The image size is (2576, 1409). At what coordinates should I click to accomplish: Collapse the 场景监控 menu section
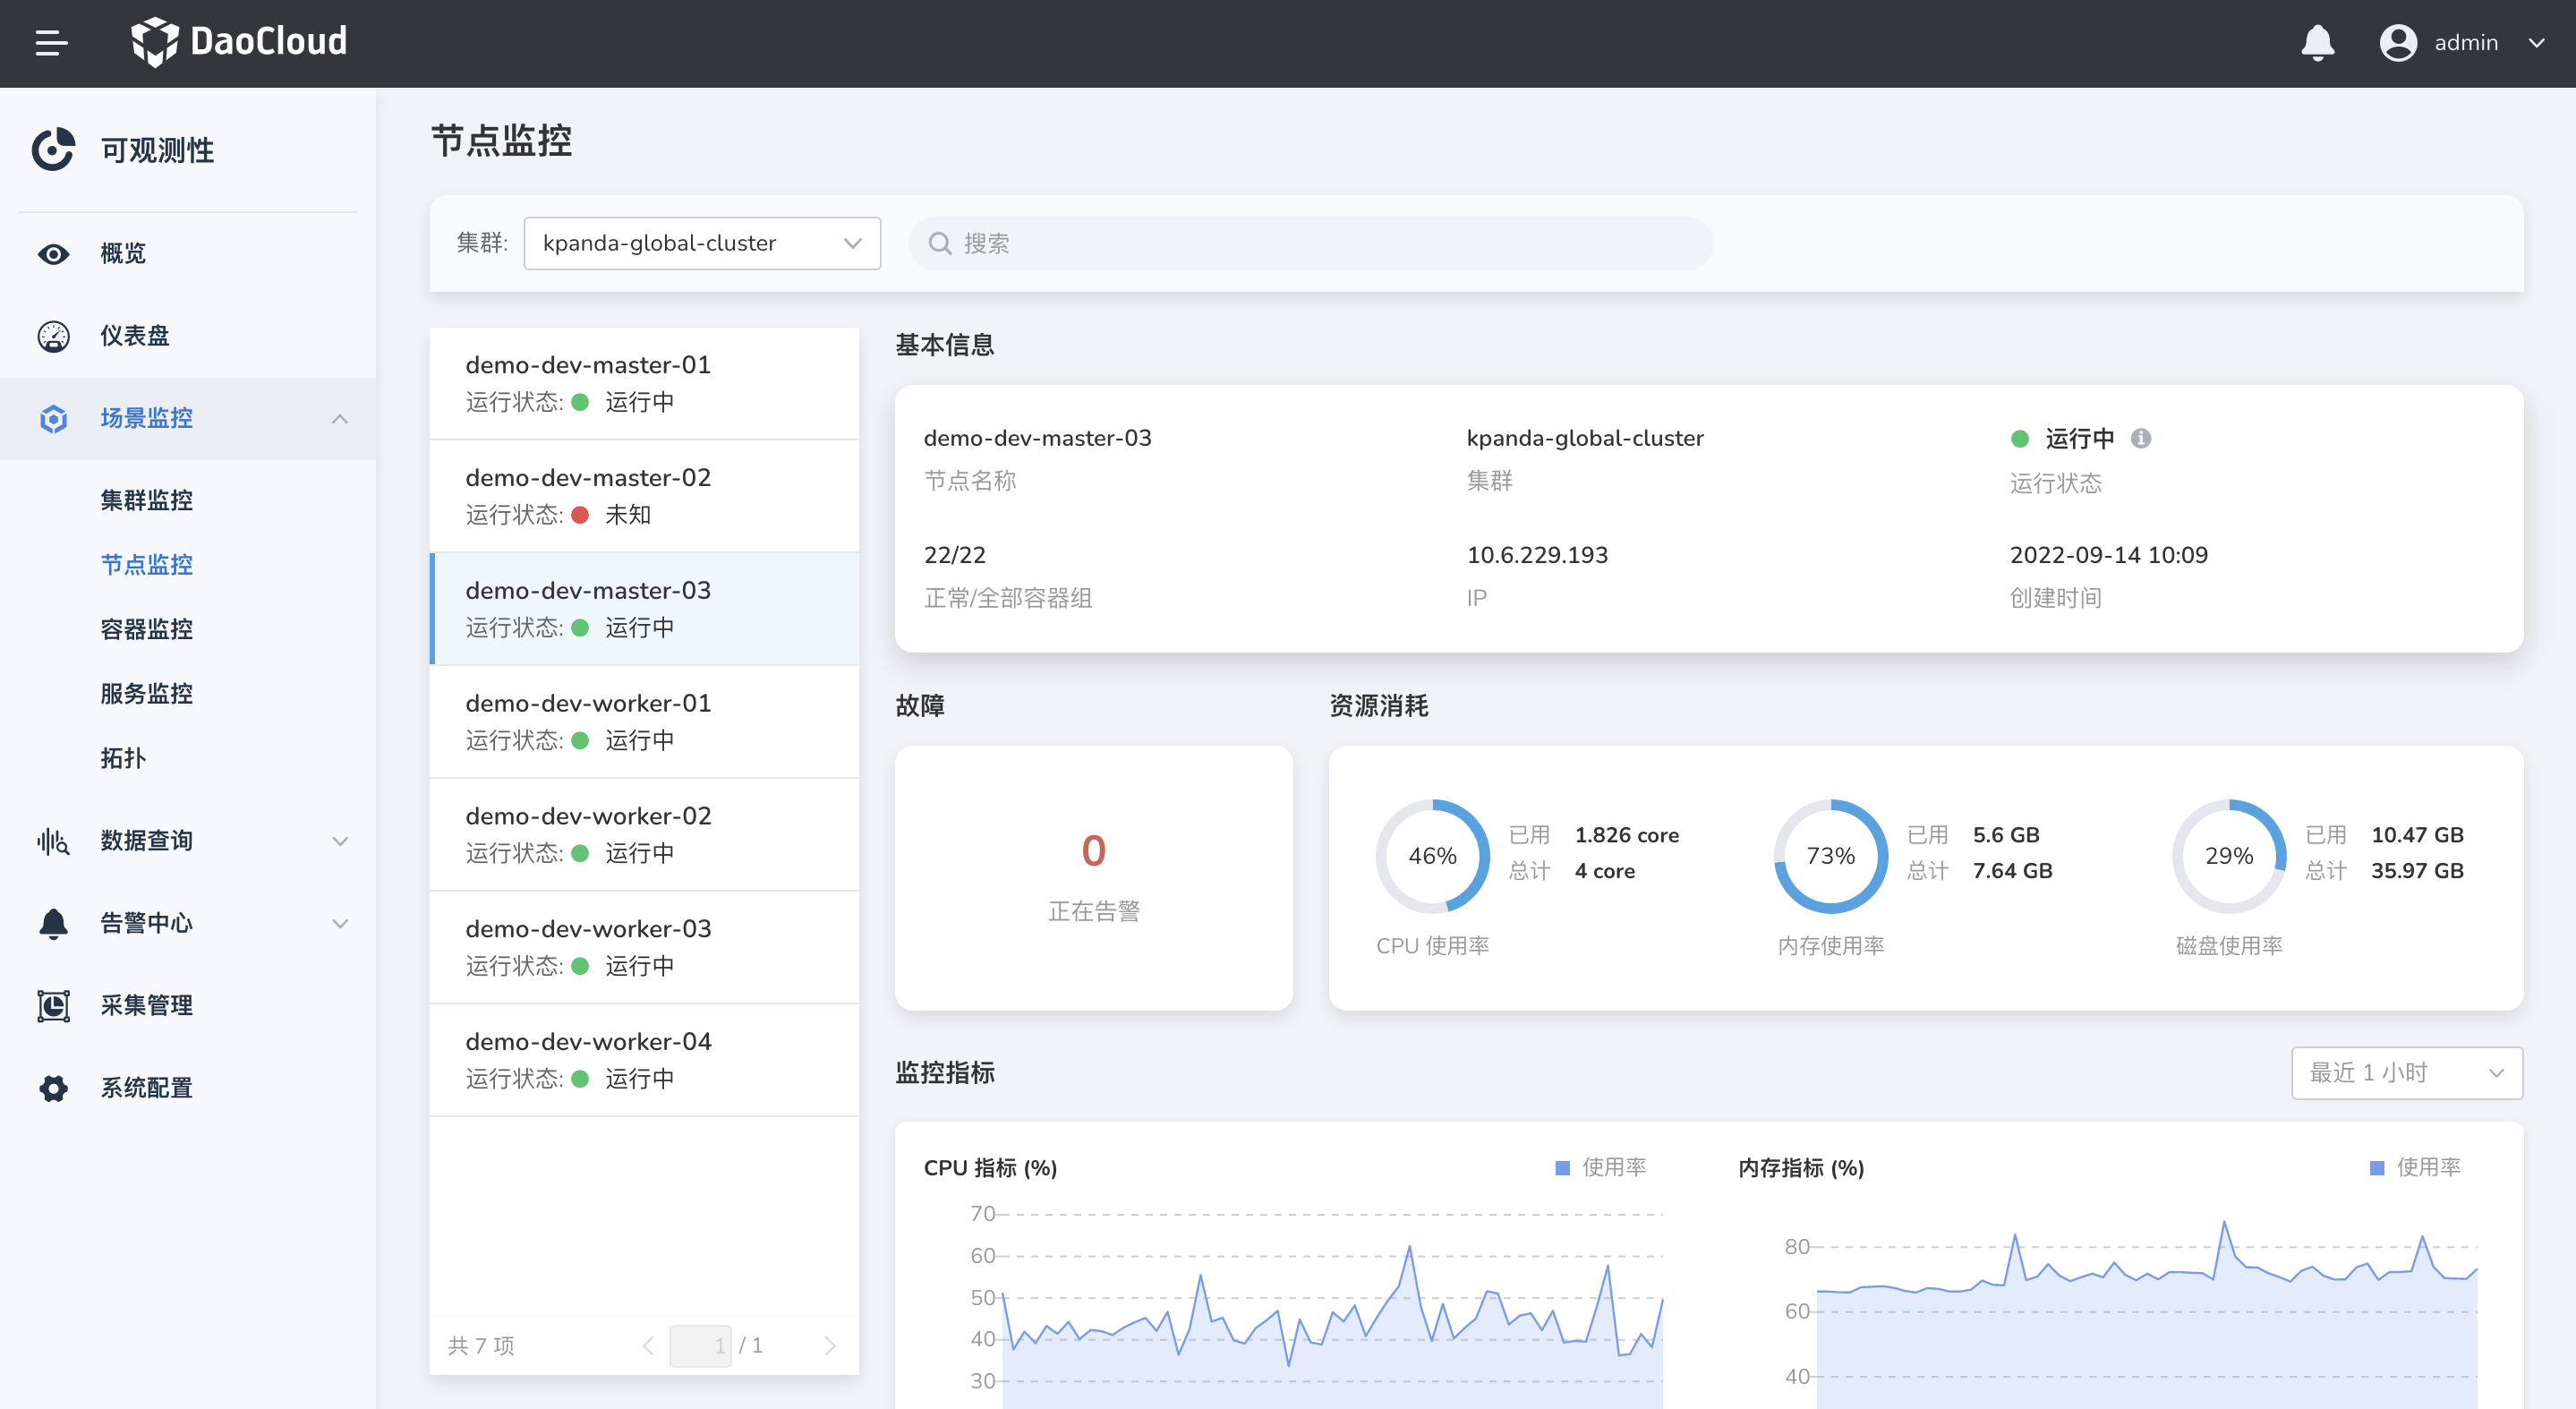tap(188, 418)
